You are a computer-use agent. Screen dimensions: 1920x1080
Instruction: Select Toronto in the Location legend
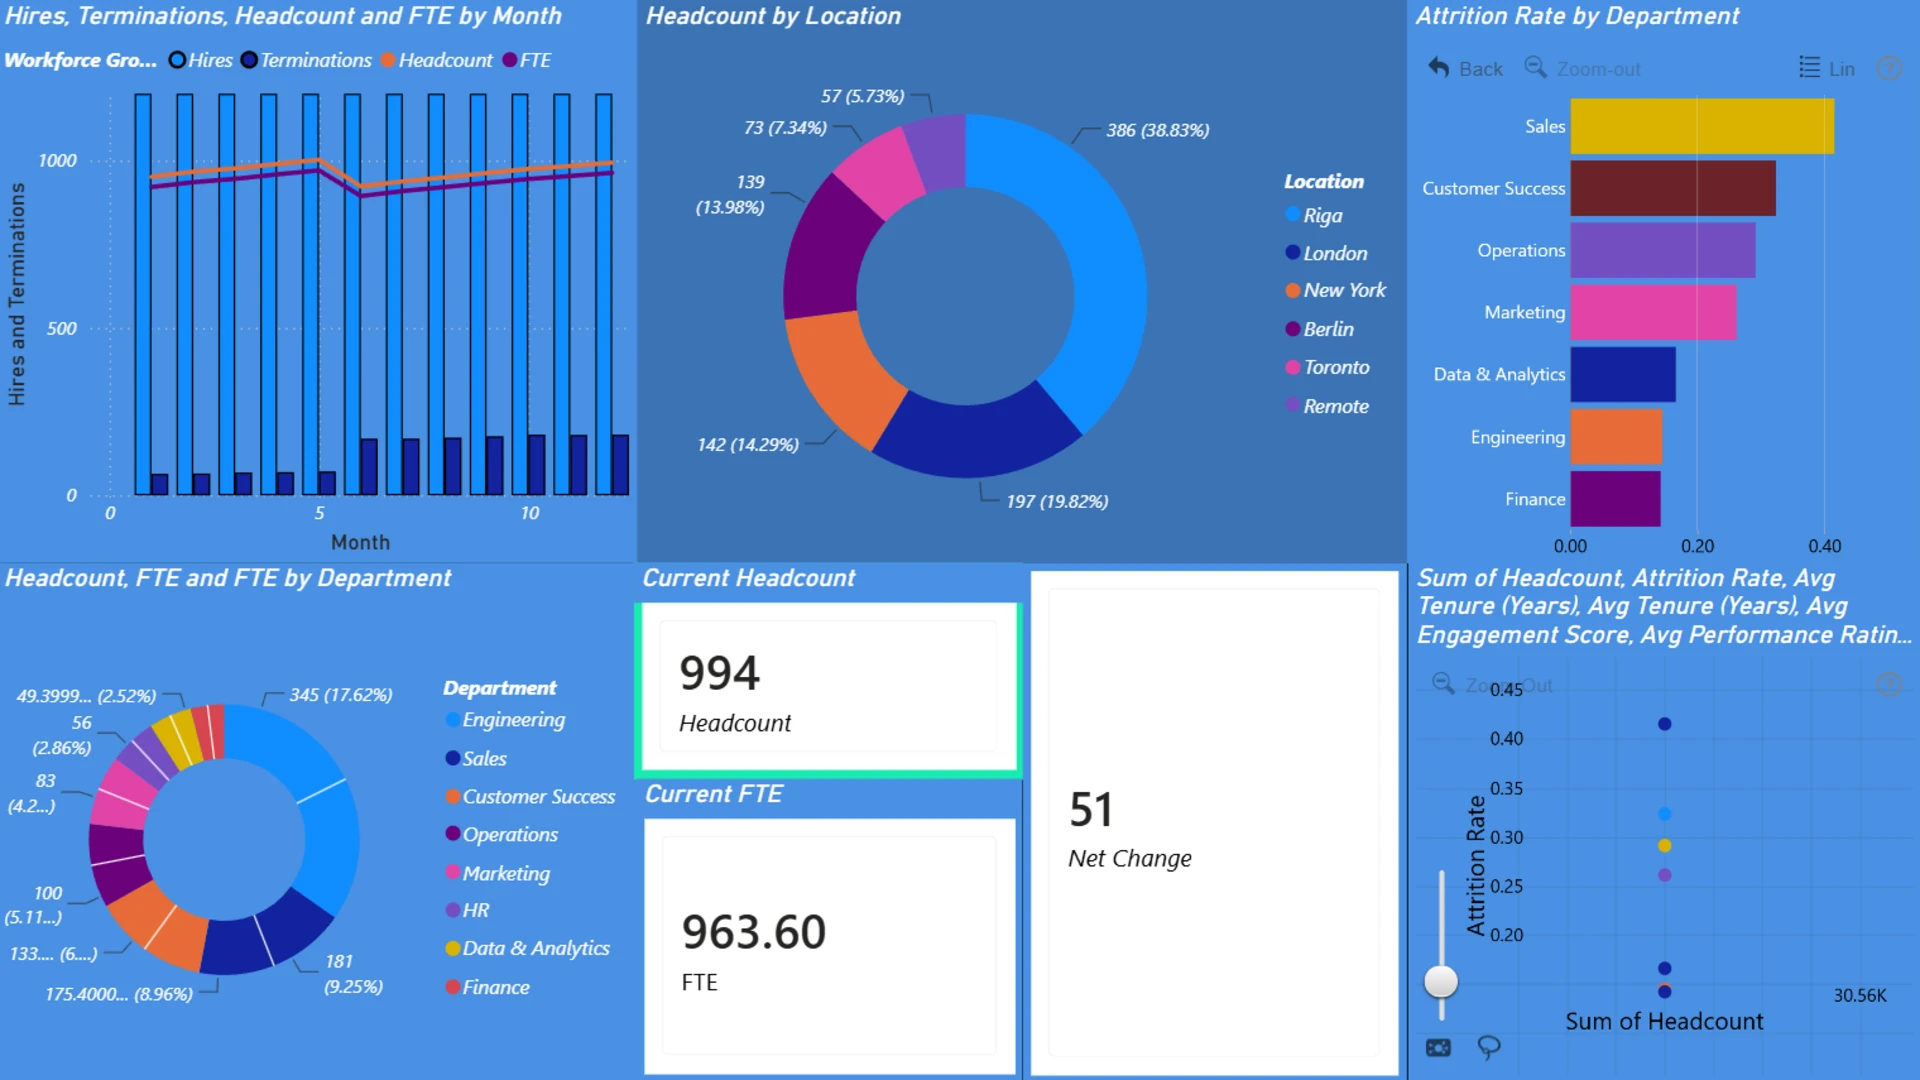[x=1327, y=367]
